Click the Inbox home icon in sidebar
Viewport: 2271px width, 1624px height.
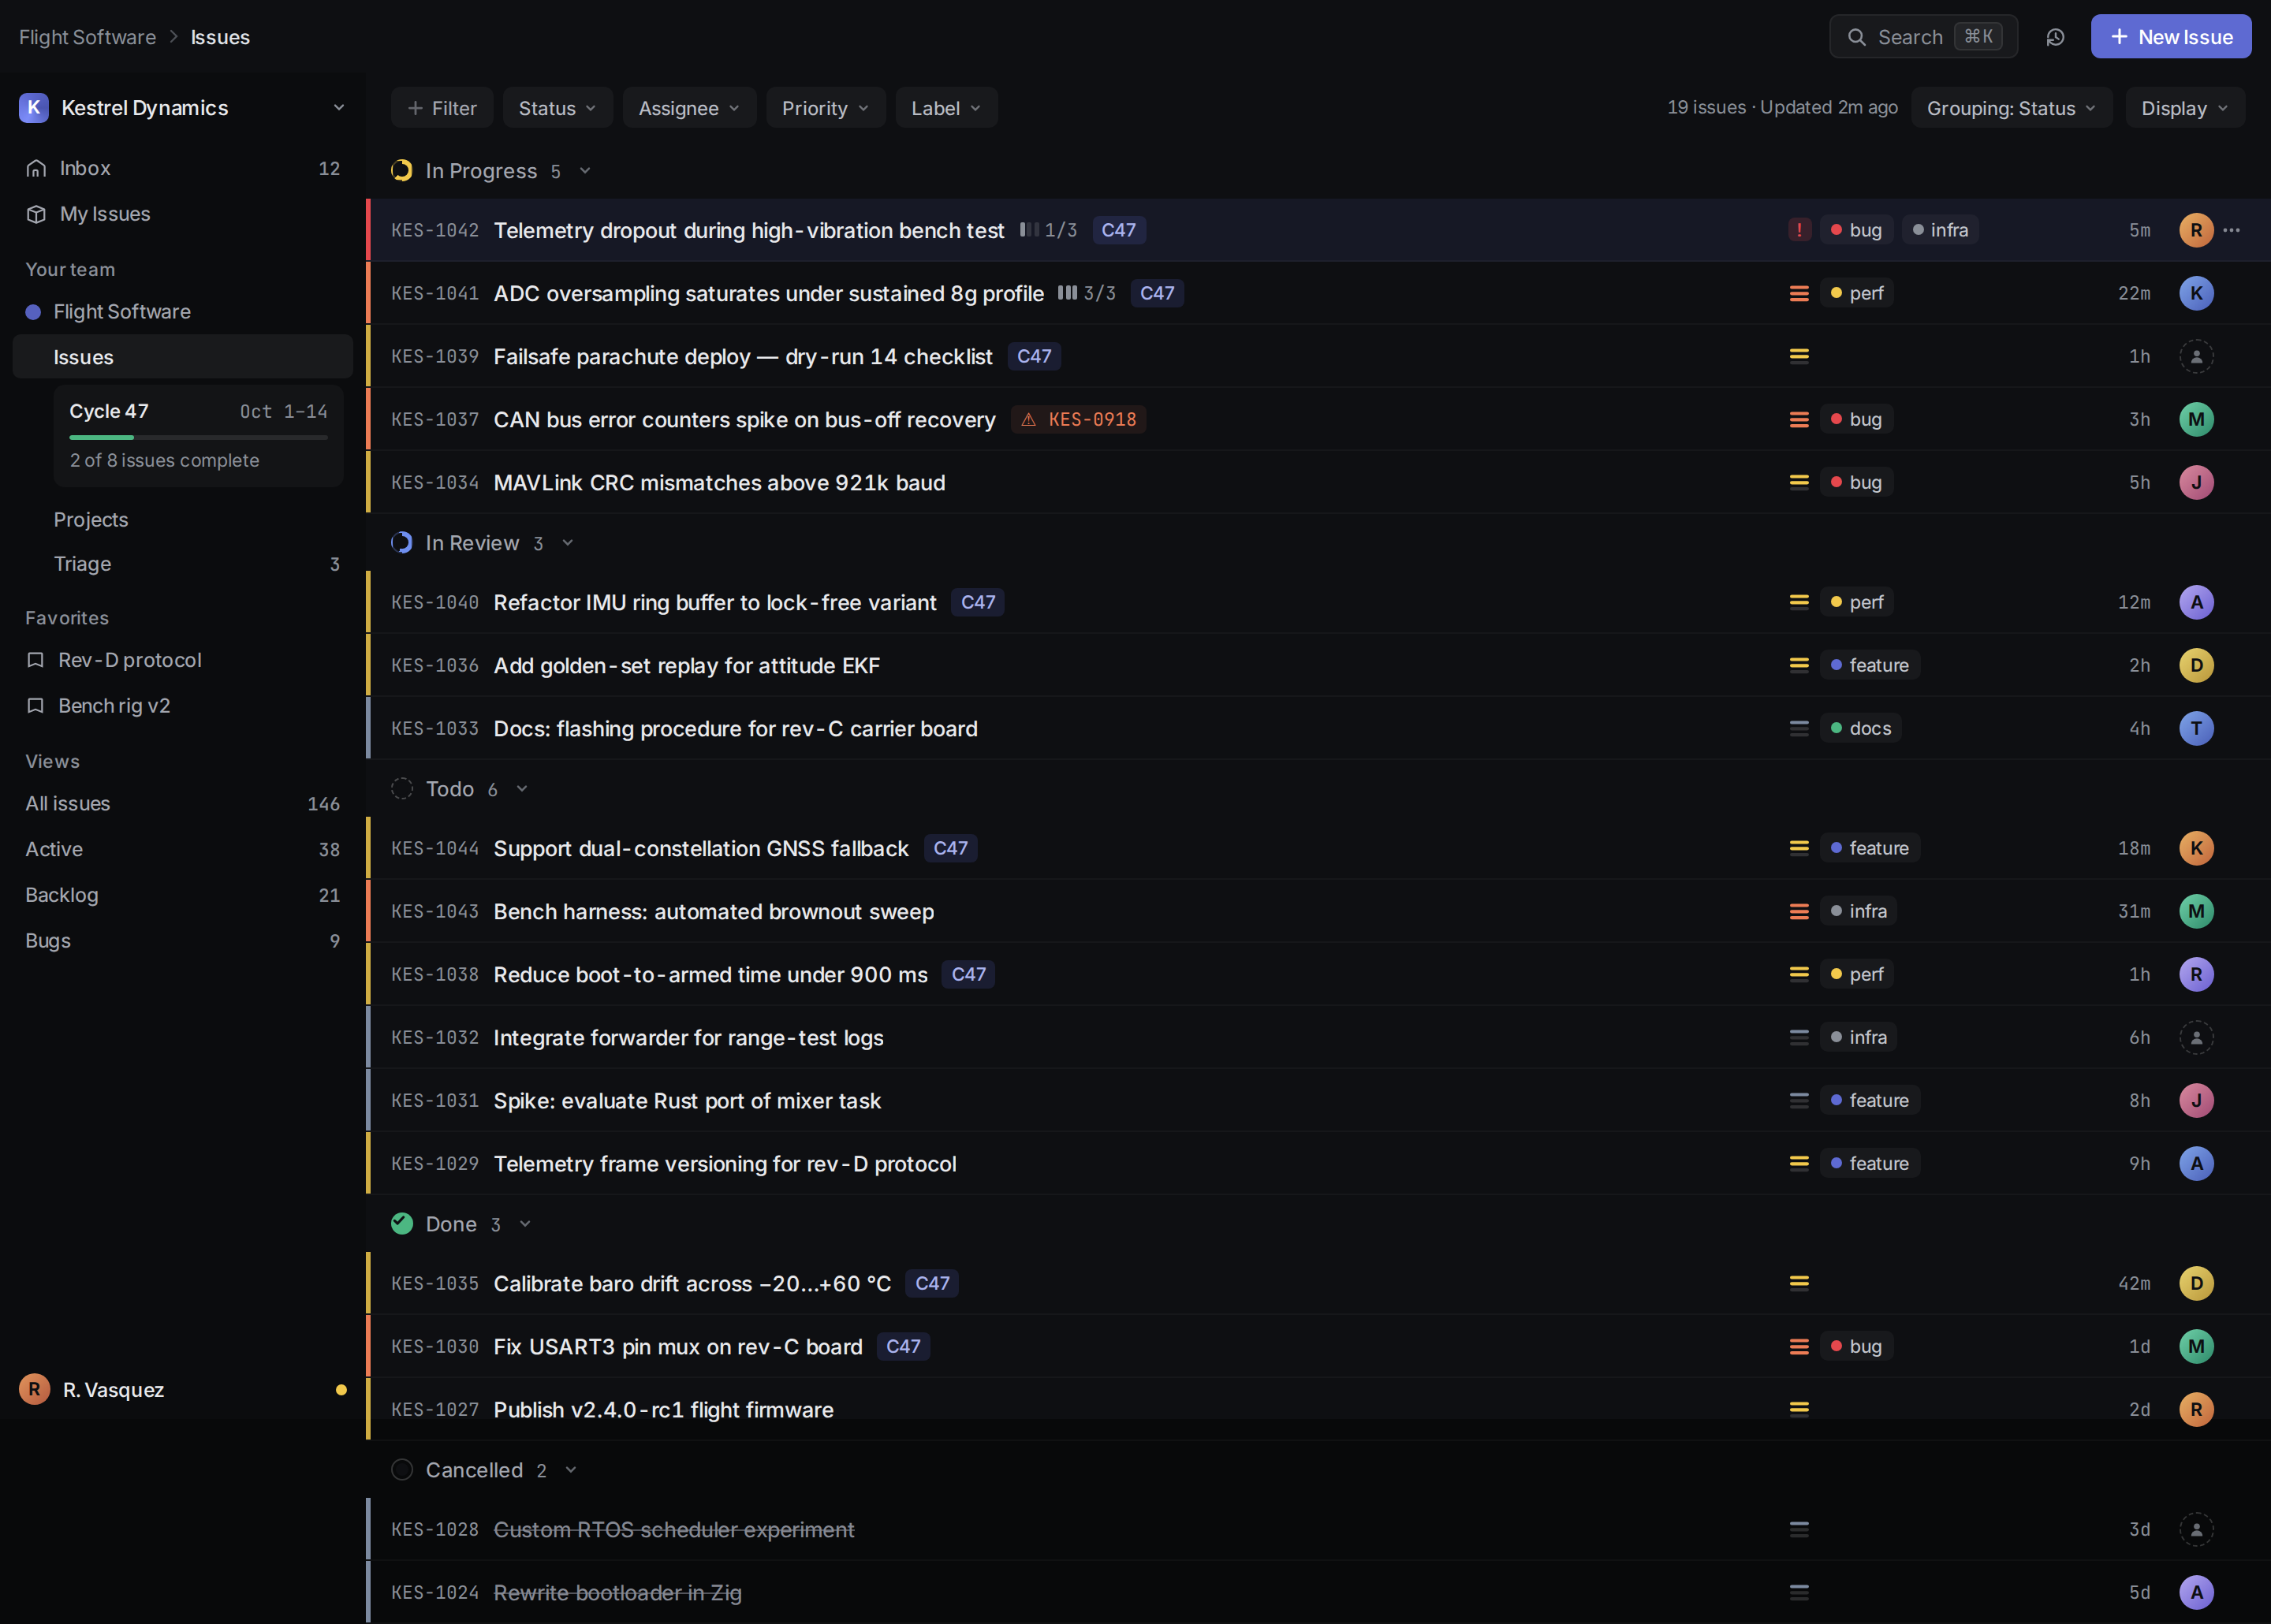(x=36, y=168)
